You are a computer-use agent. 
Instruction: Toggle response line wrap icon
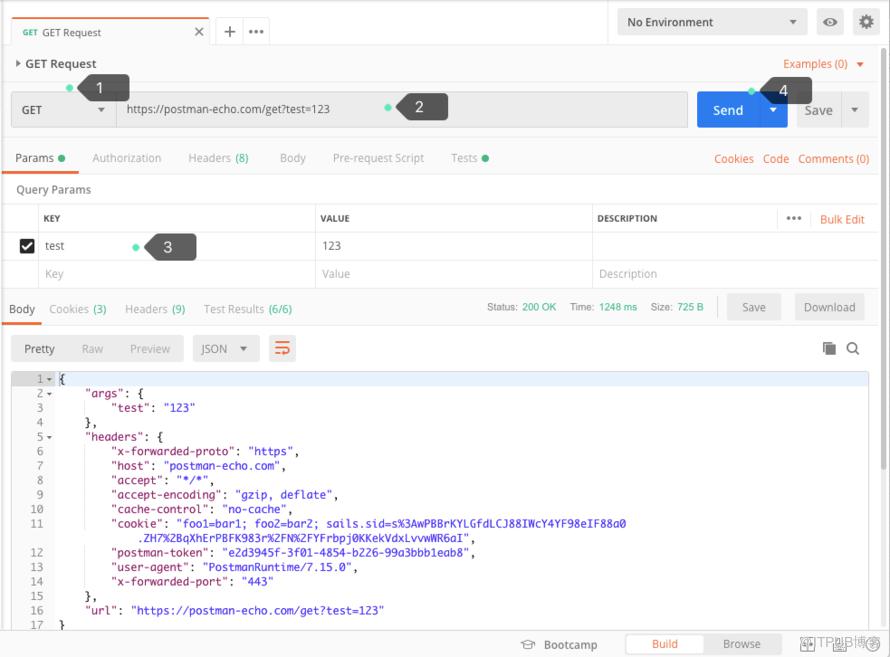coord(282,348)
